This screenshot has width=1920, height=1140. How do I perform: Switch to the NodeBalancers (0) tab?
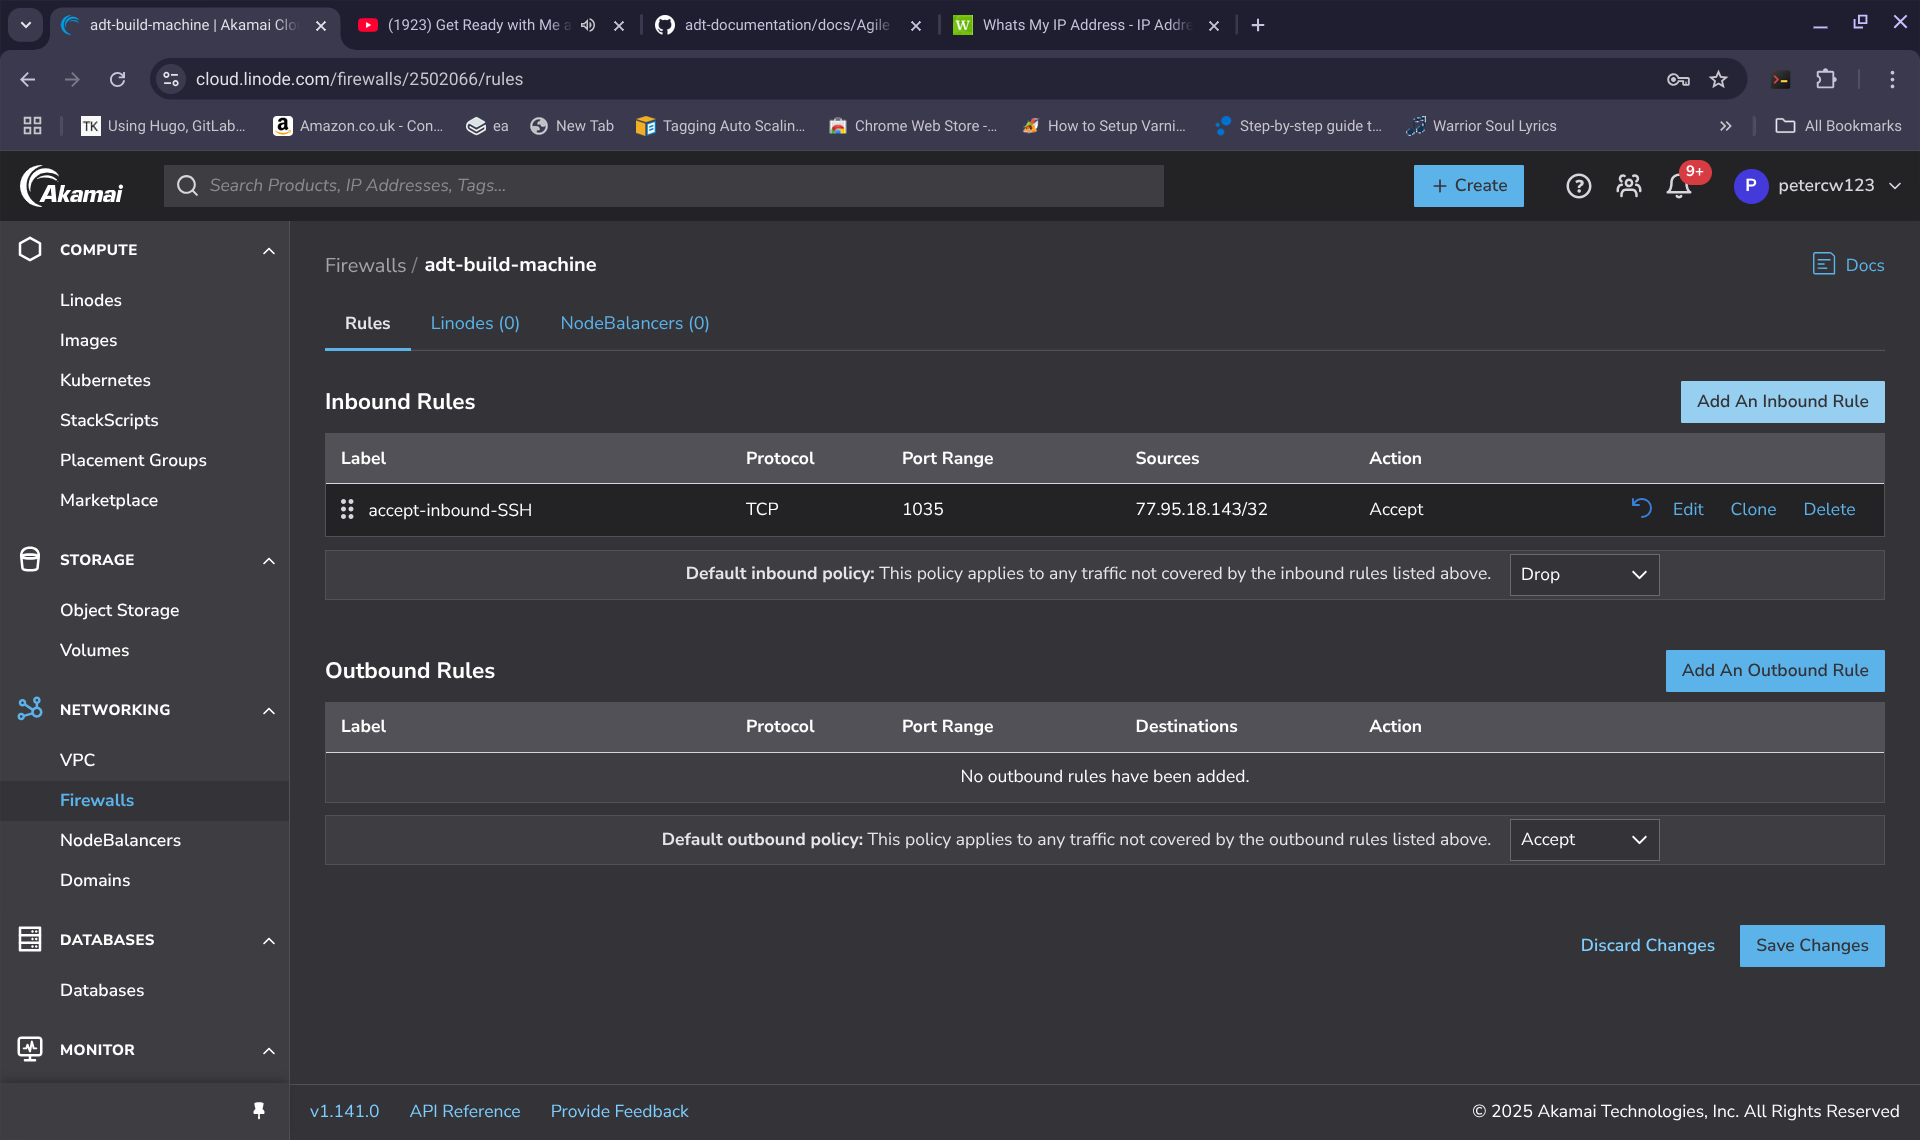634,323
